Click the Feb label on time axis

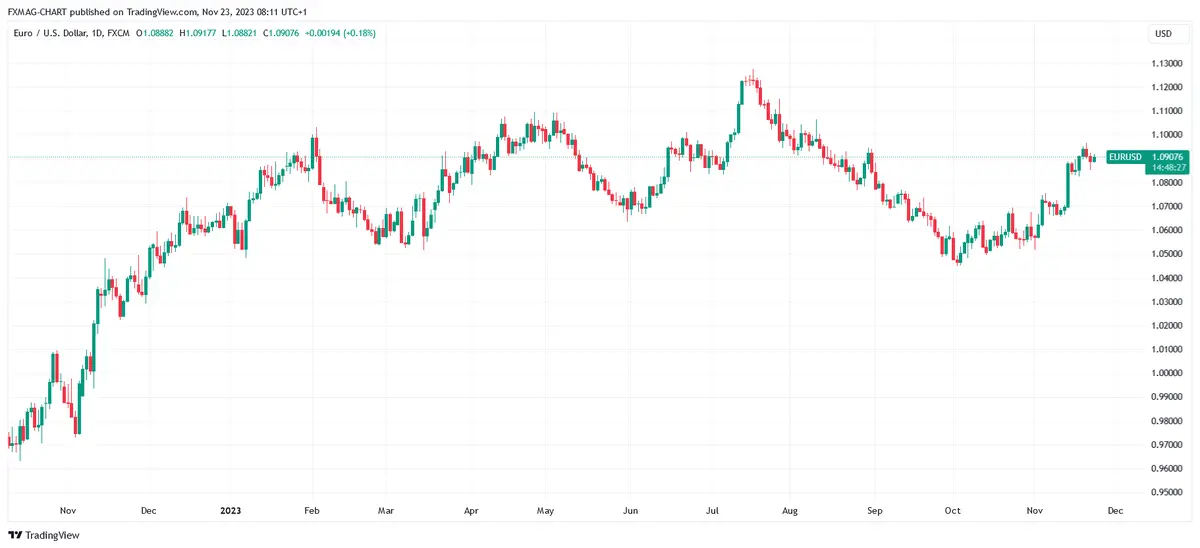click(311, 510)
